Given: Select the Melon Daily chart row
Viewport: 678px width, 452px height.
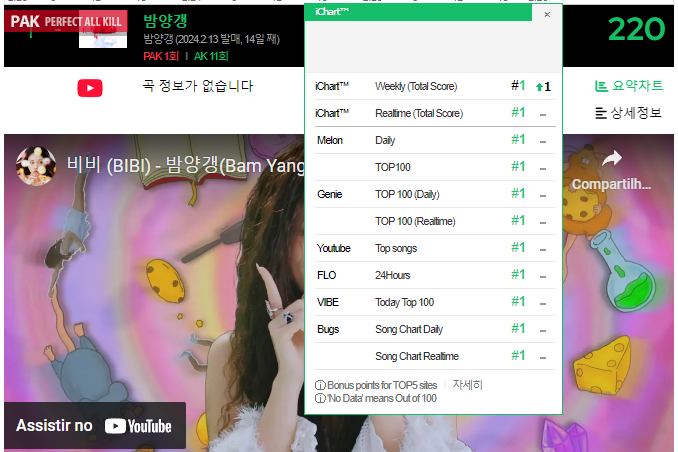Looking at the screenshot, I should click(435, 140).
